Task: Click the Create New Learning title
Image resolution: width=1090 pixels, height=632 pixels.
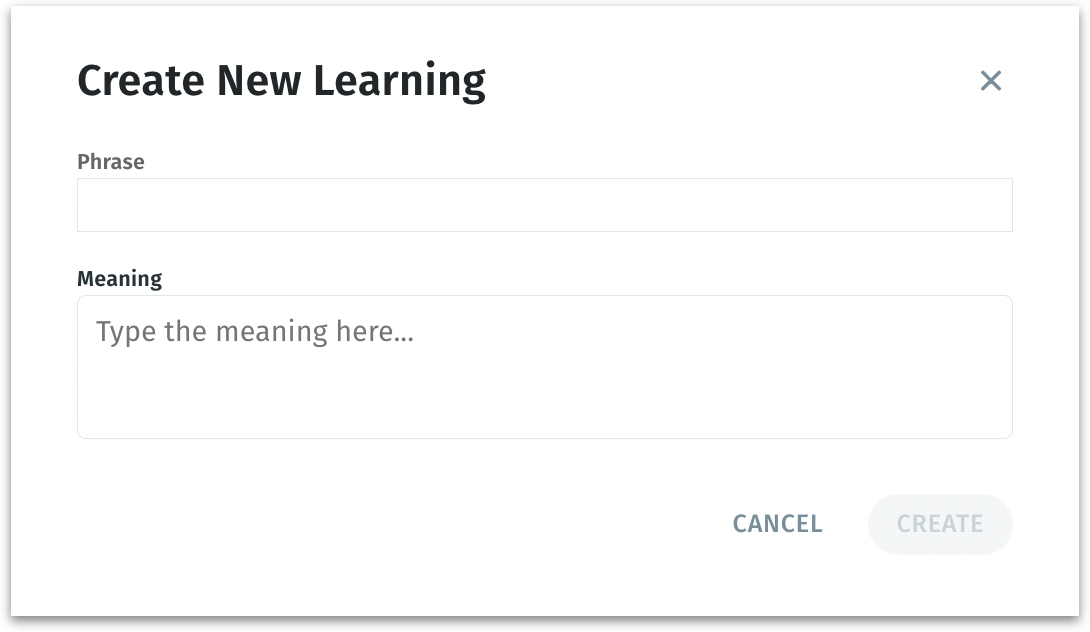Action: tap(281, 81)
